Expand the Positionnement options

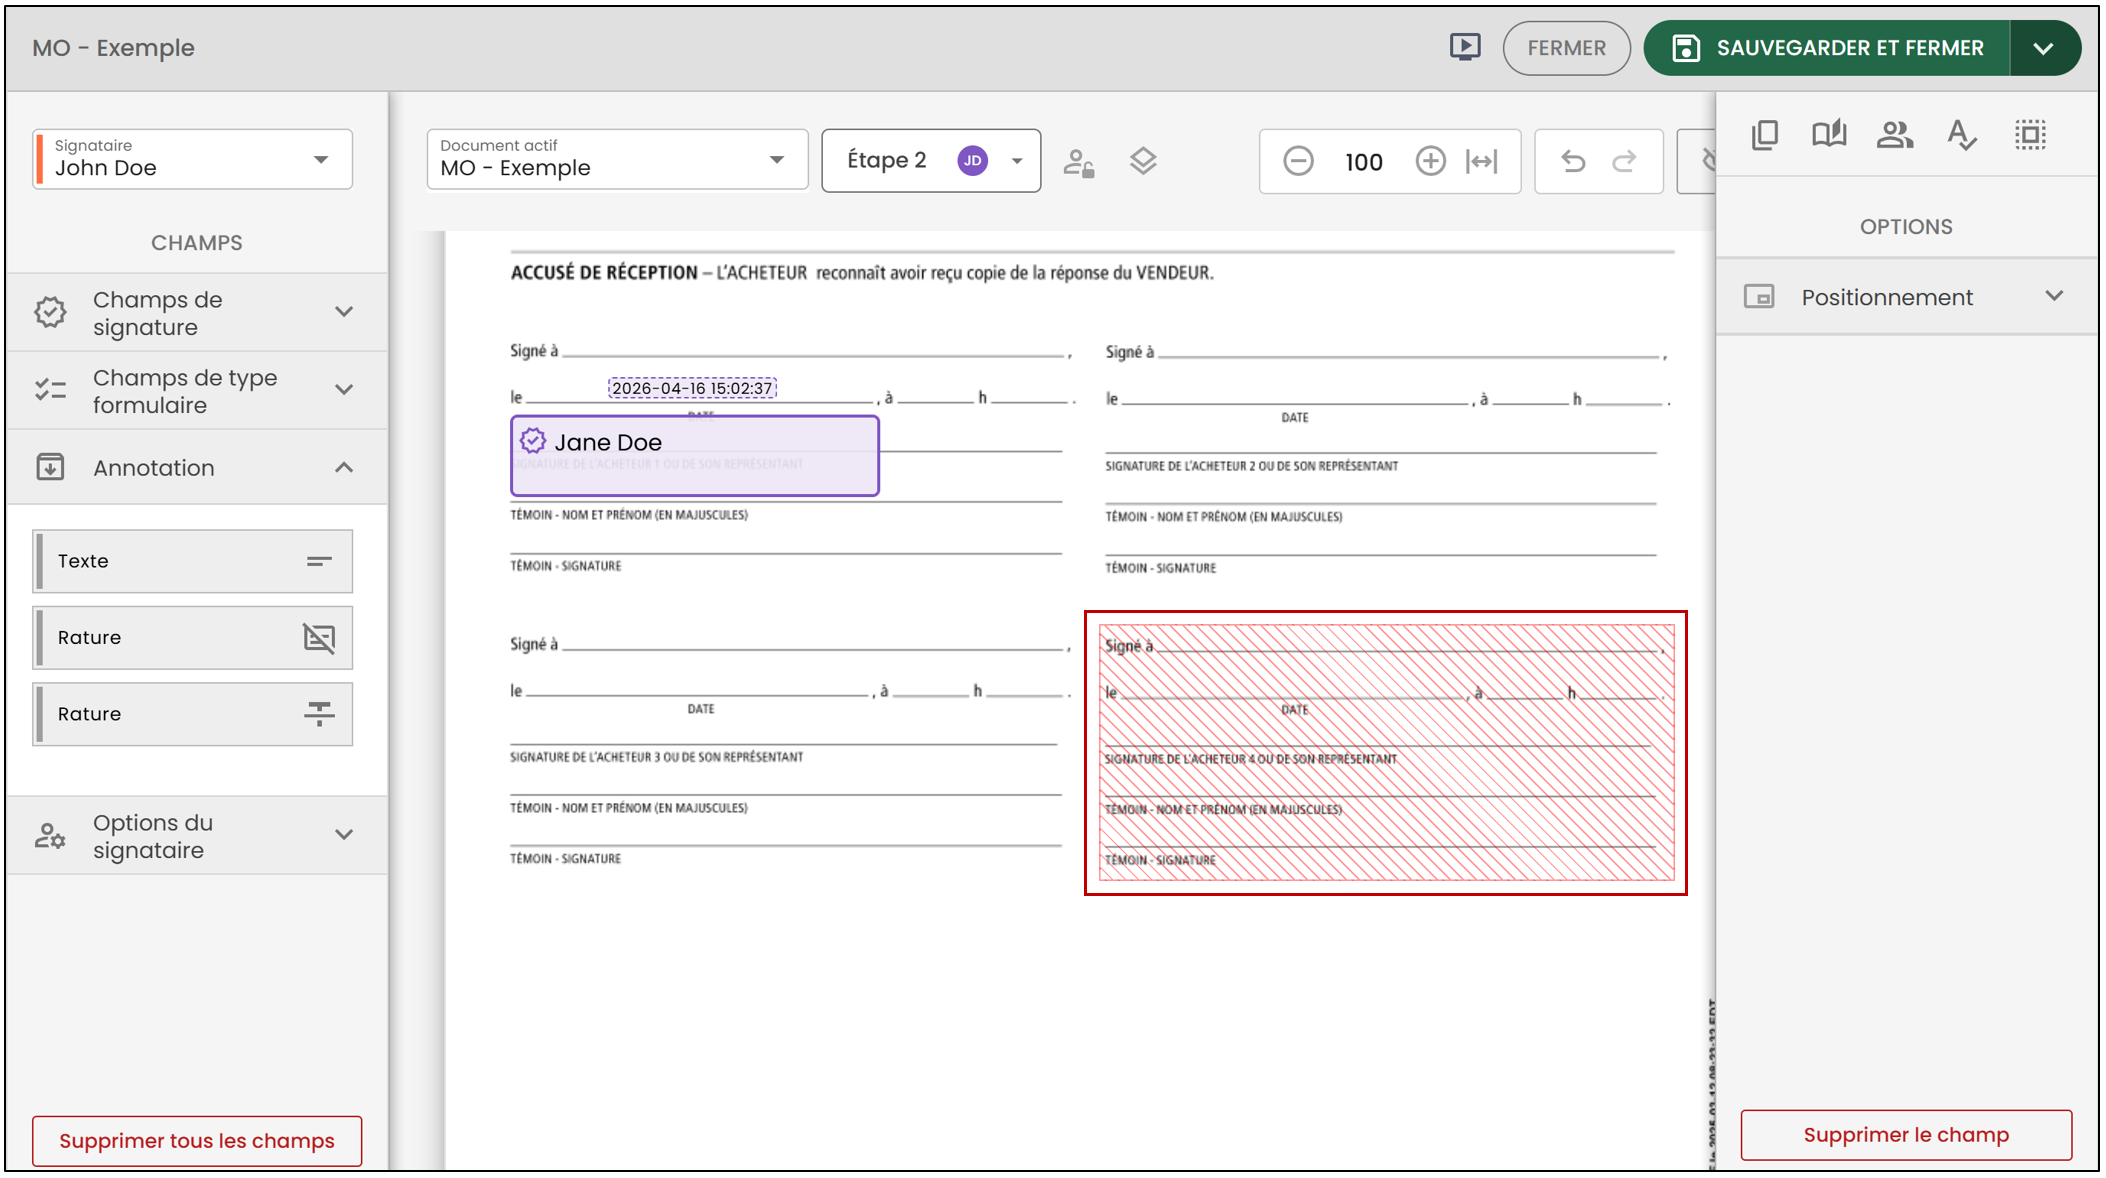(x=1906, y=297)
